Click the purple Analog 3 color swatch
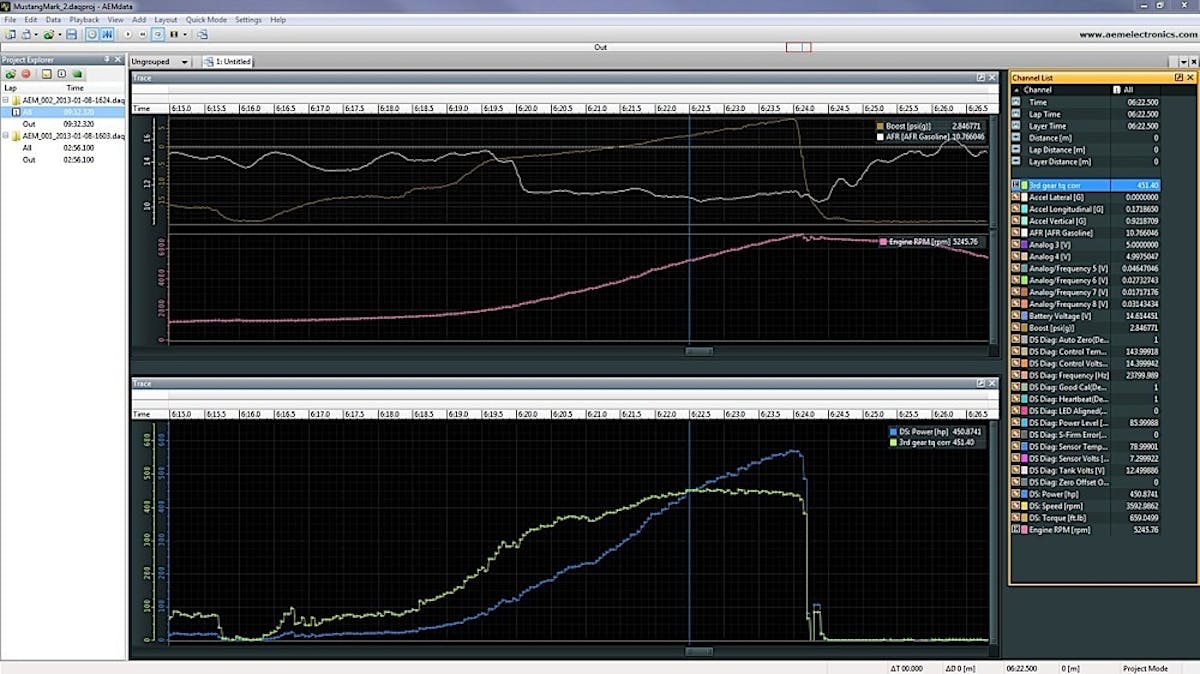The image size is (1200, 674). pos(1024,244)
